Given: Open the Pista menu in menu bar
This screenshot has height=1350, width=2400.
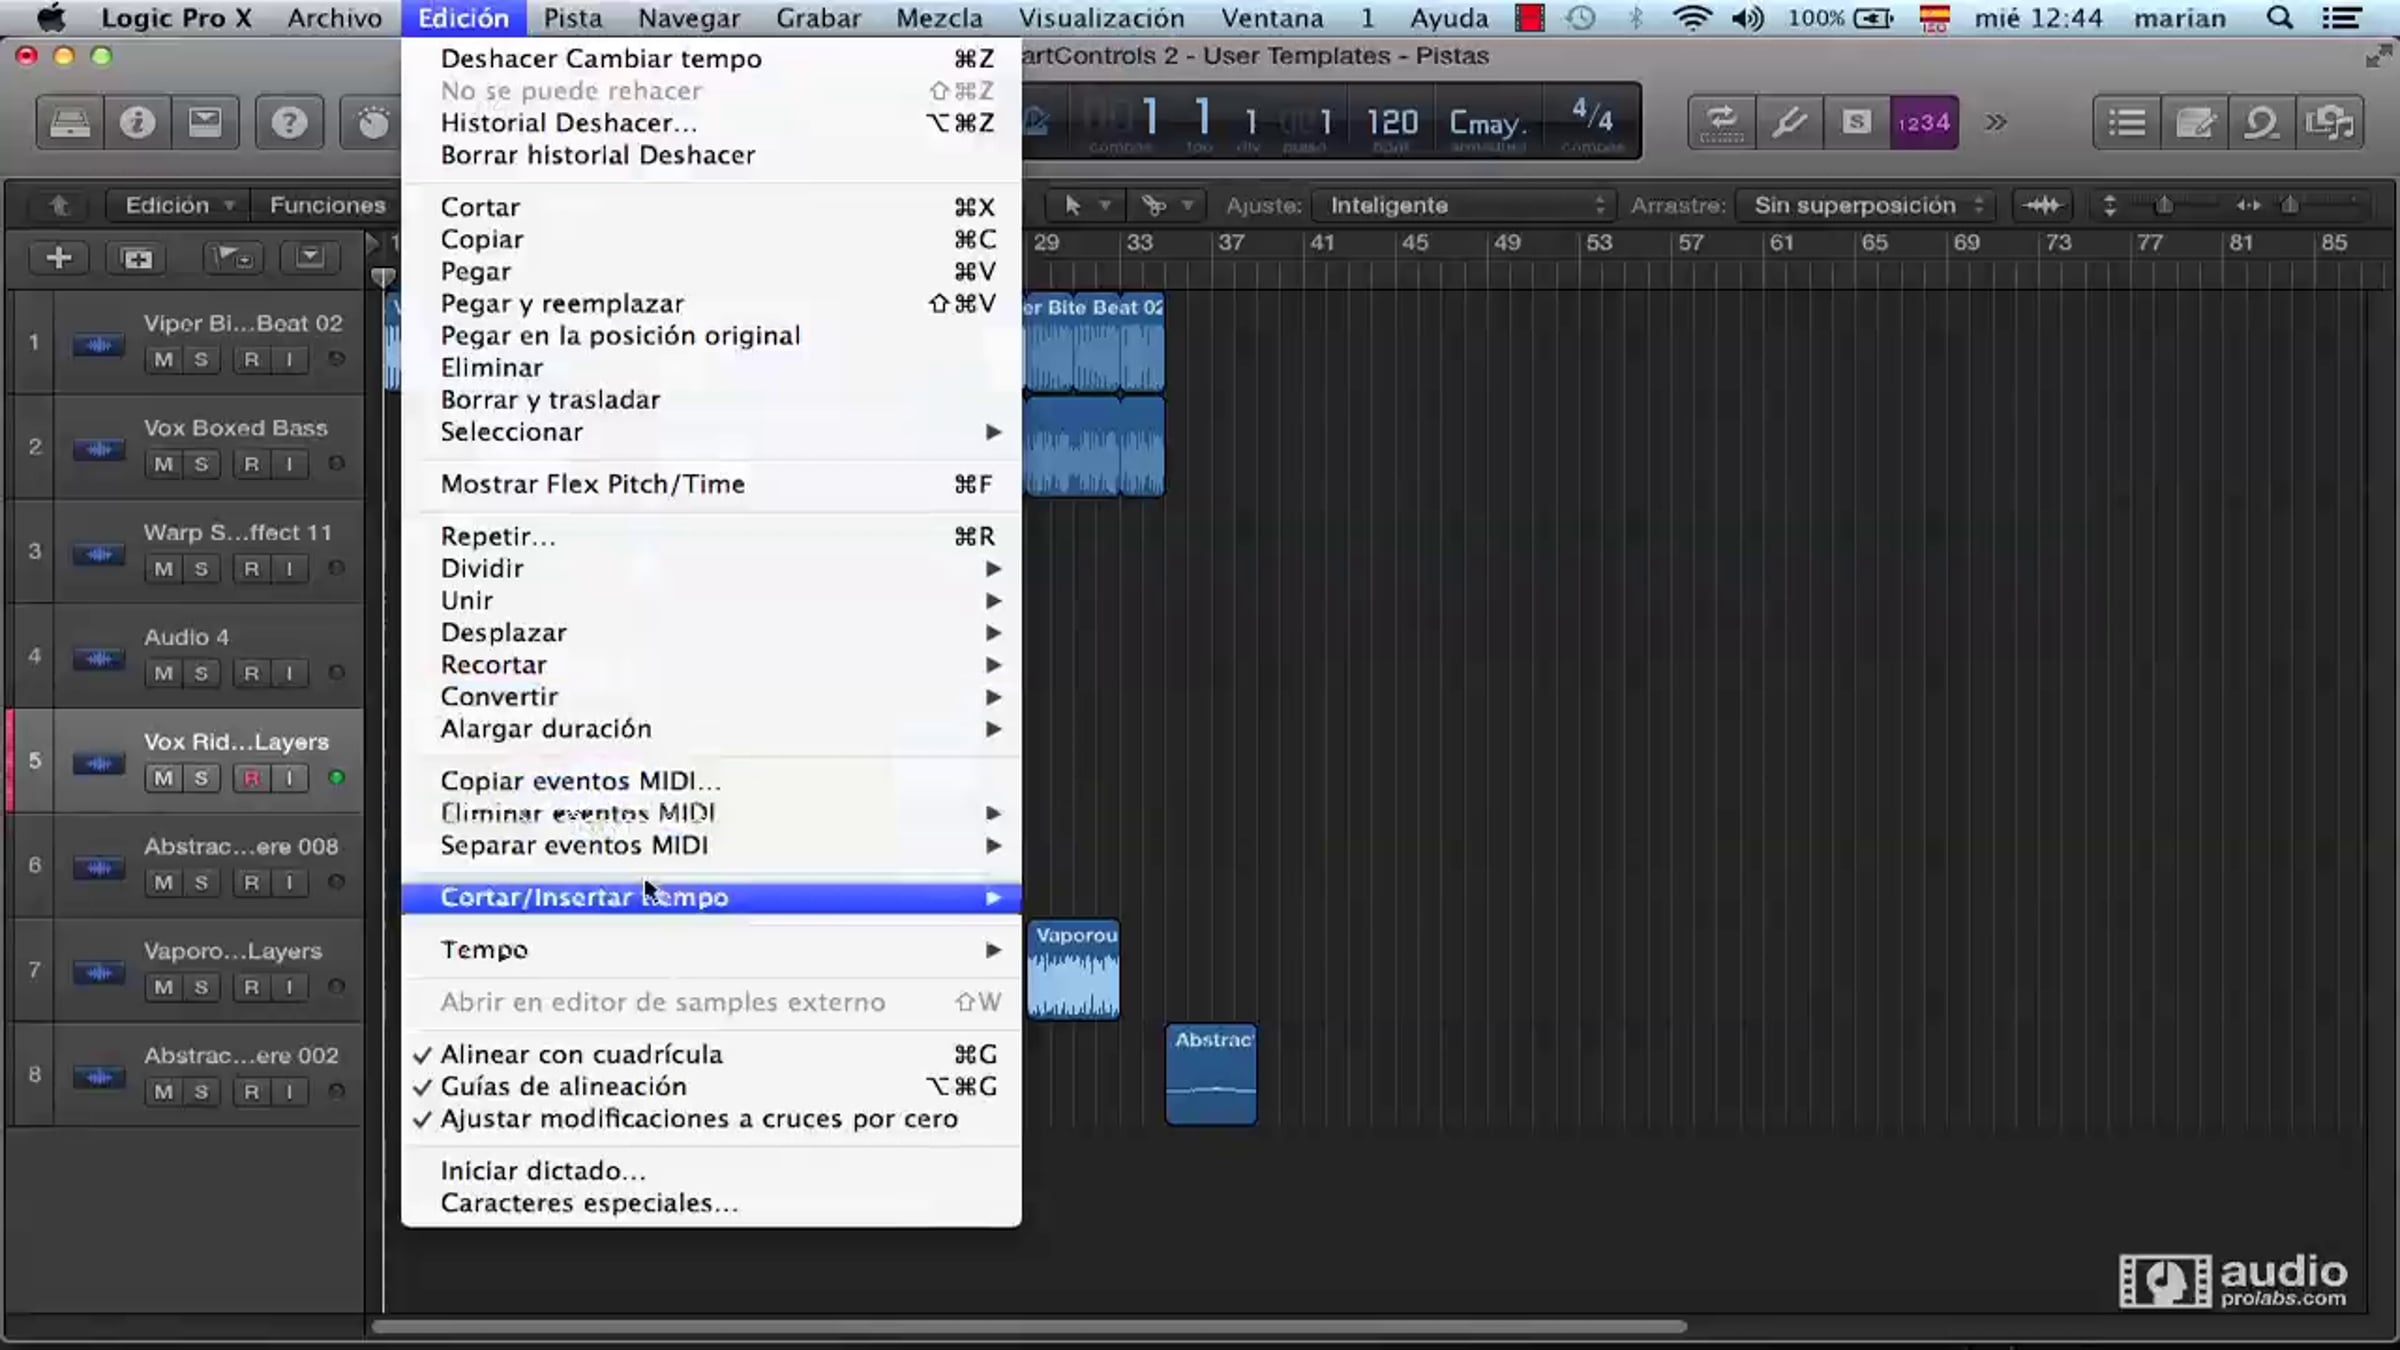Looking at the screenshot, I should pyautogui.click(x=572, y=18).
